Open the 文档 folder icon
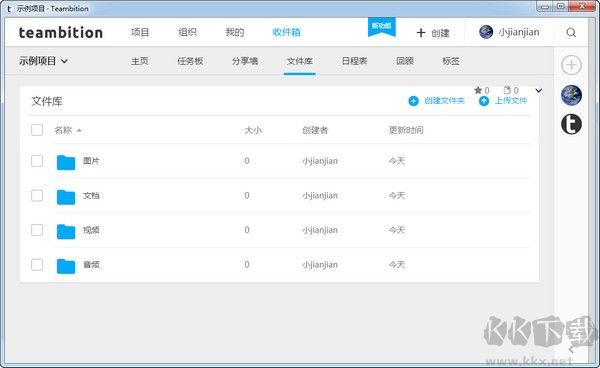The height and width of the screenshot is (368, 600). click(x=66, y=197)
